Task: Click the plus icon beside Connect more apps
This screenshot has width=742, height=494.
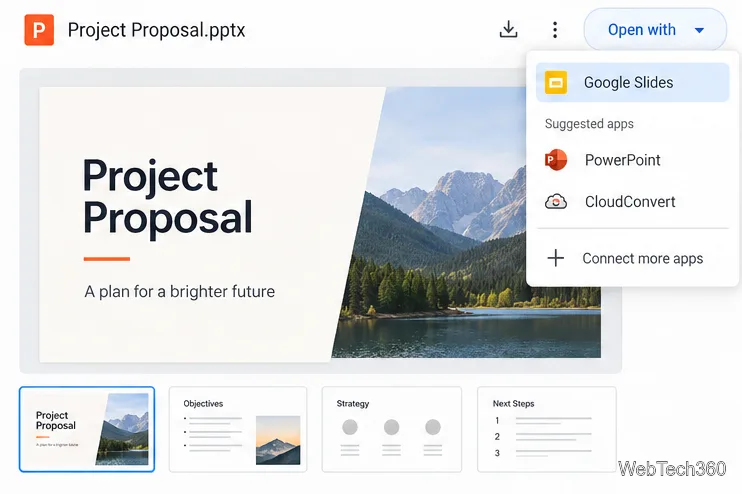Action: 556,258
